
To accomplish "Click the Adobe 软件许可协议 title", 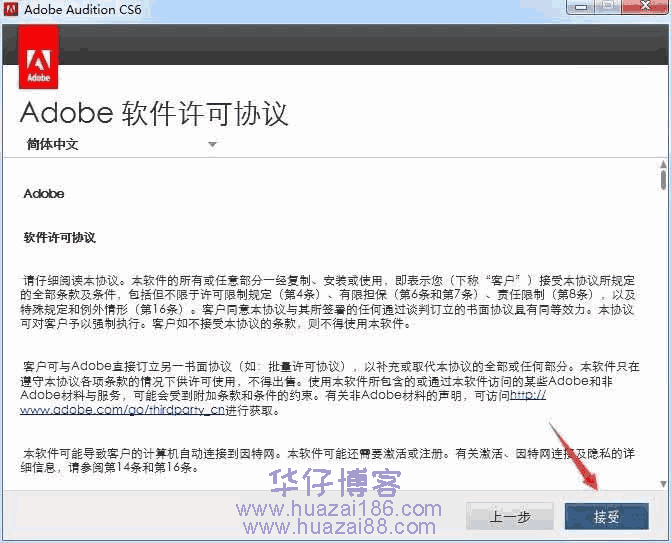I will [154, 113].
